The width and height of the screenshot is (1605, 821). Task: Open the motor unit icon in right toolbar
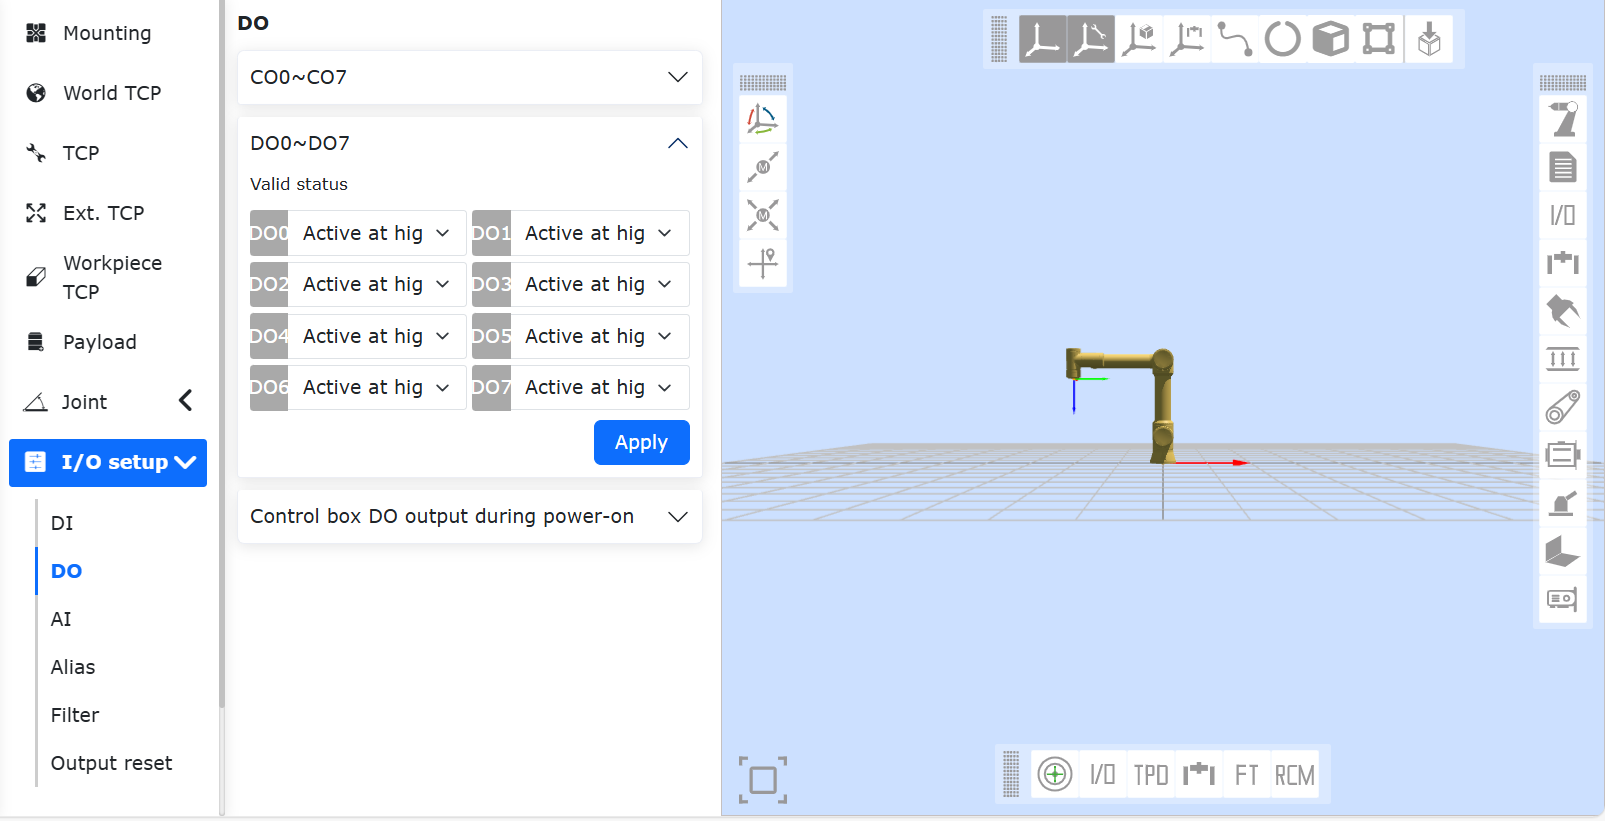(x=1563, y=455)
